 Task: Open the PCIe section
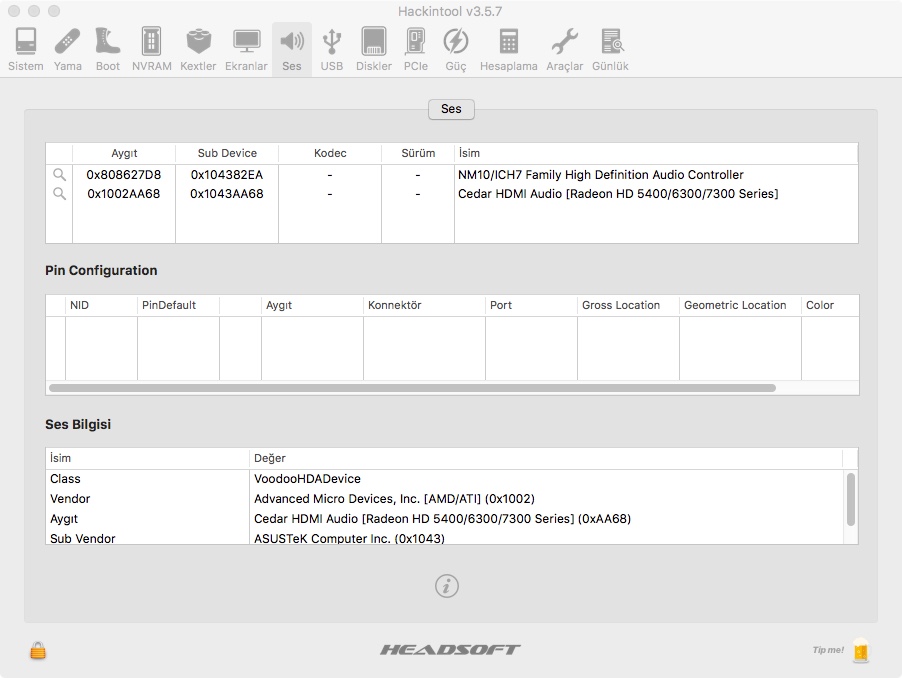tap(415, 49)
